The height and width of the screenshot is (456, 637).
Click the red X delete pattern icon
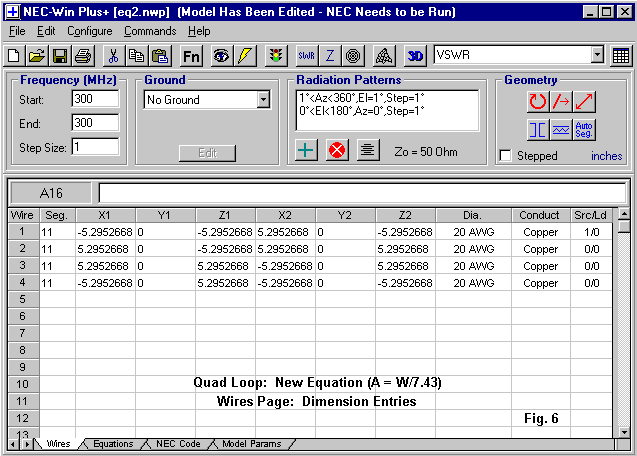click(337, 150)
